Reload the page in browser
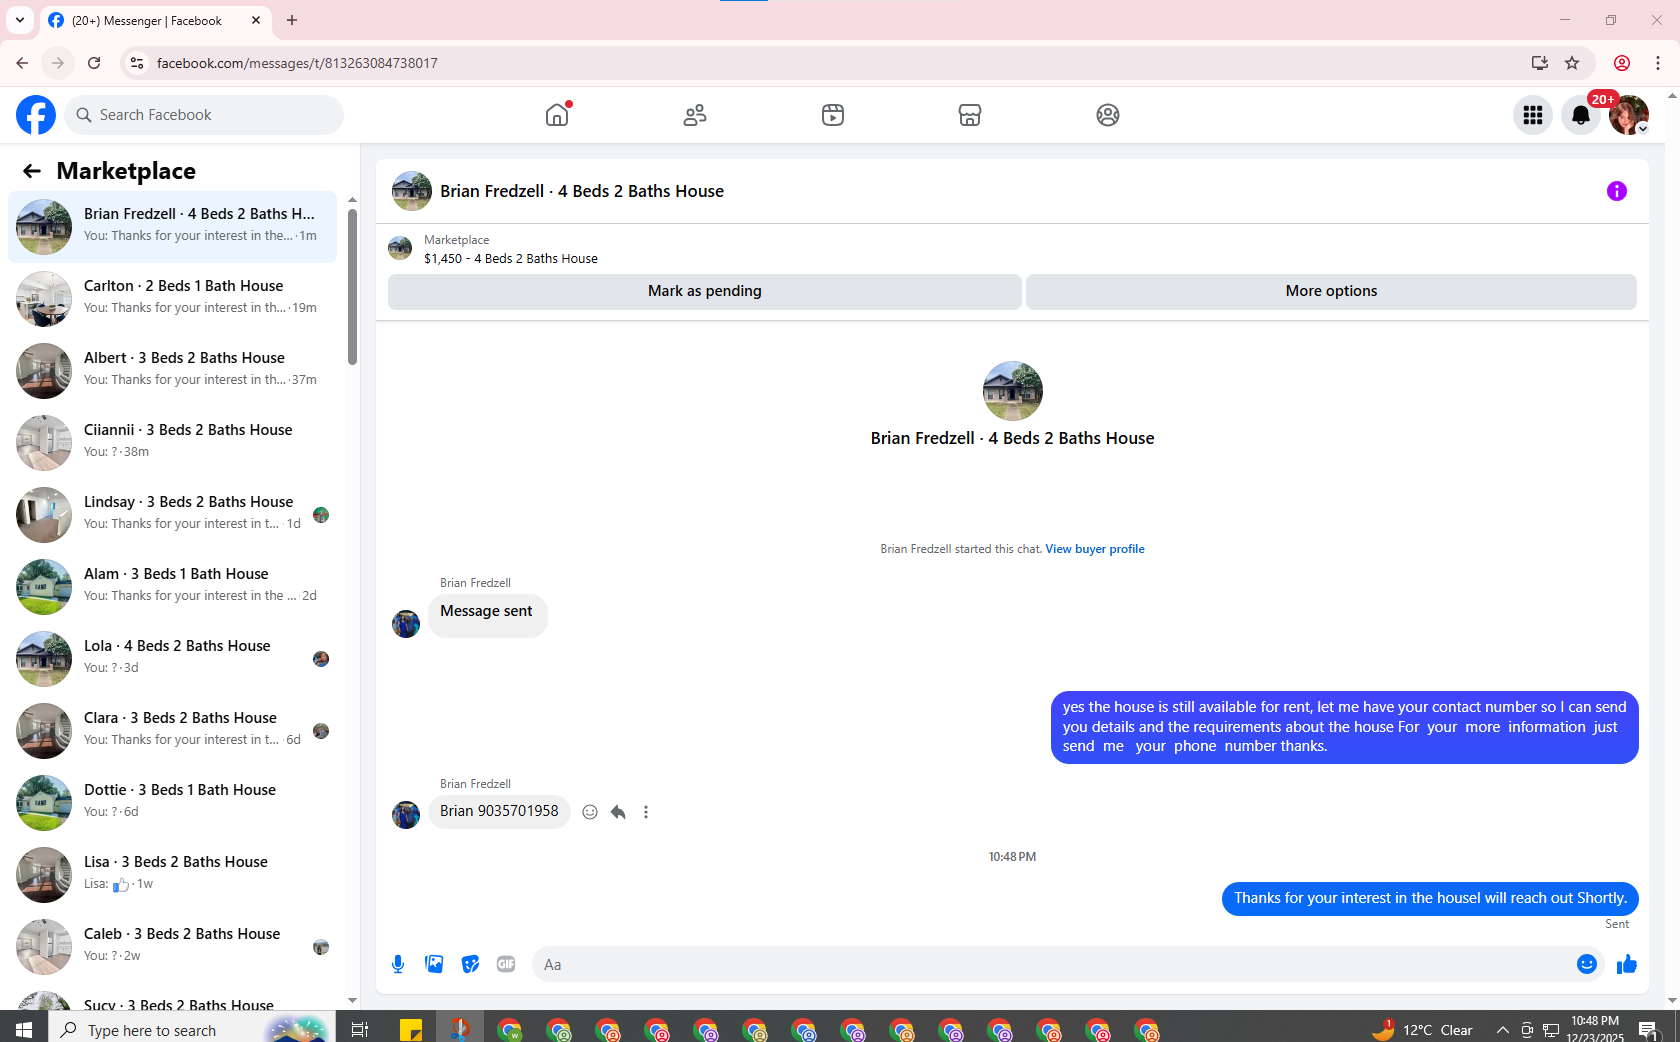Image resolution: width=1680 pixels, height=1042 pixels. pos(94,63)
